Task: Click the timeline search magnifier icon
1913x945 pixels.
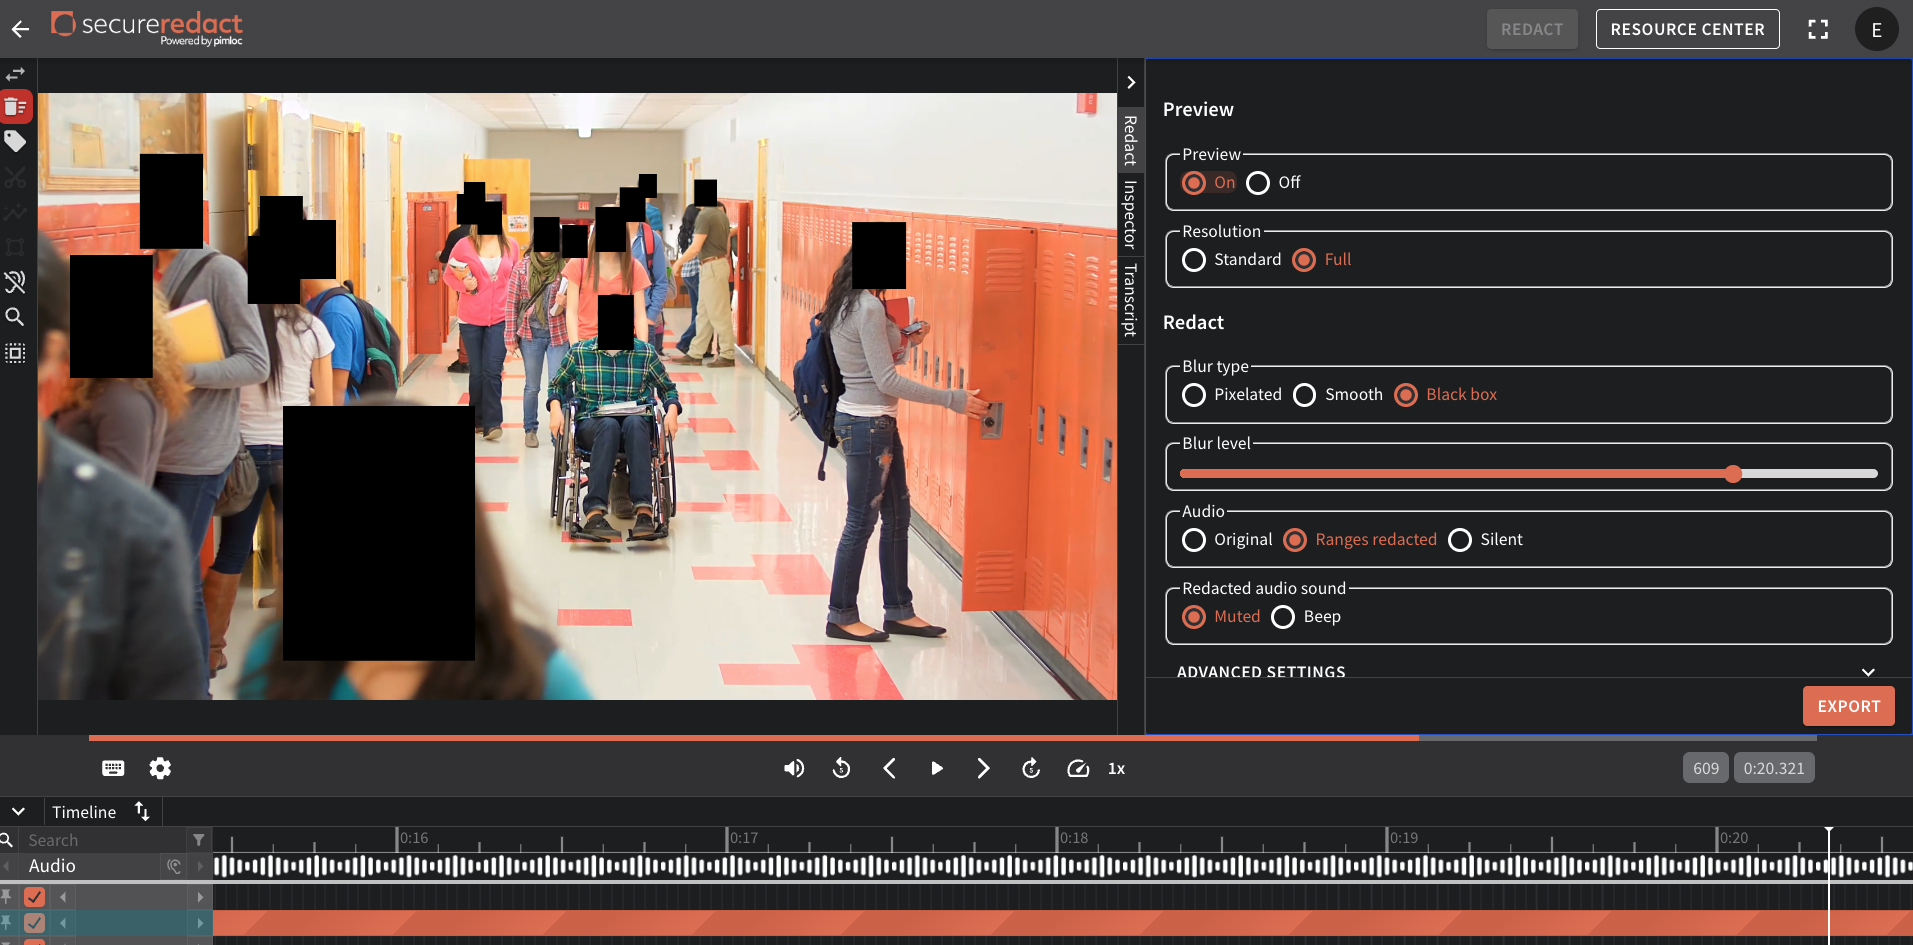Action: pyautogui.click(x=7, y=840)
